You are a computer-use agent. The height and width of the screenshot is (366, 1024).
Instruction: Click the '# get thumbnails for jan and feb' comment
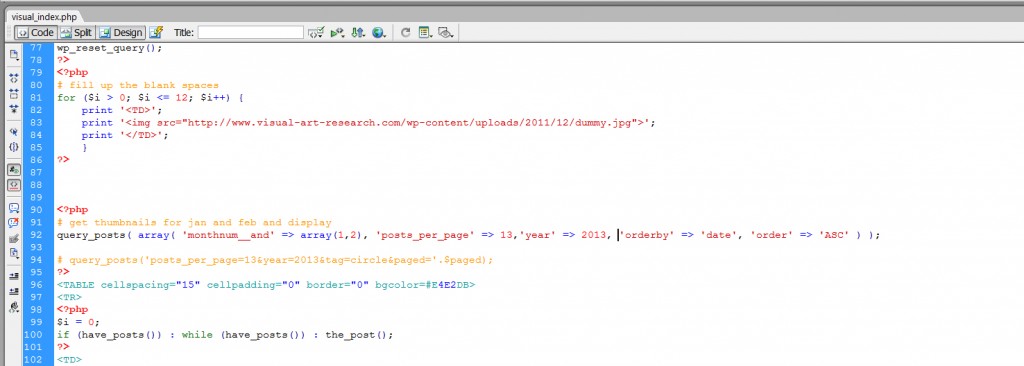[x=194, y=222]
